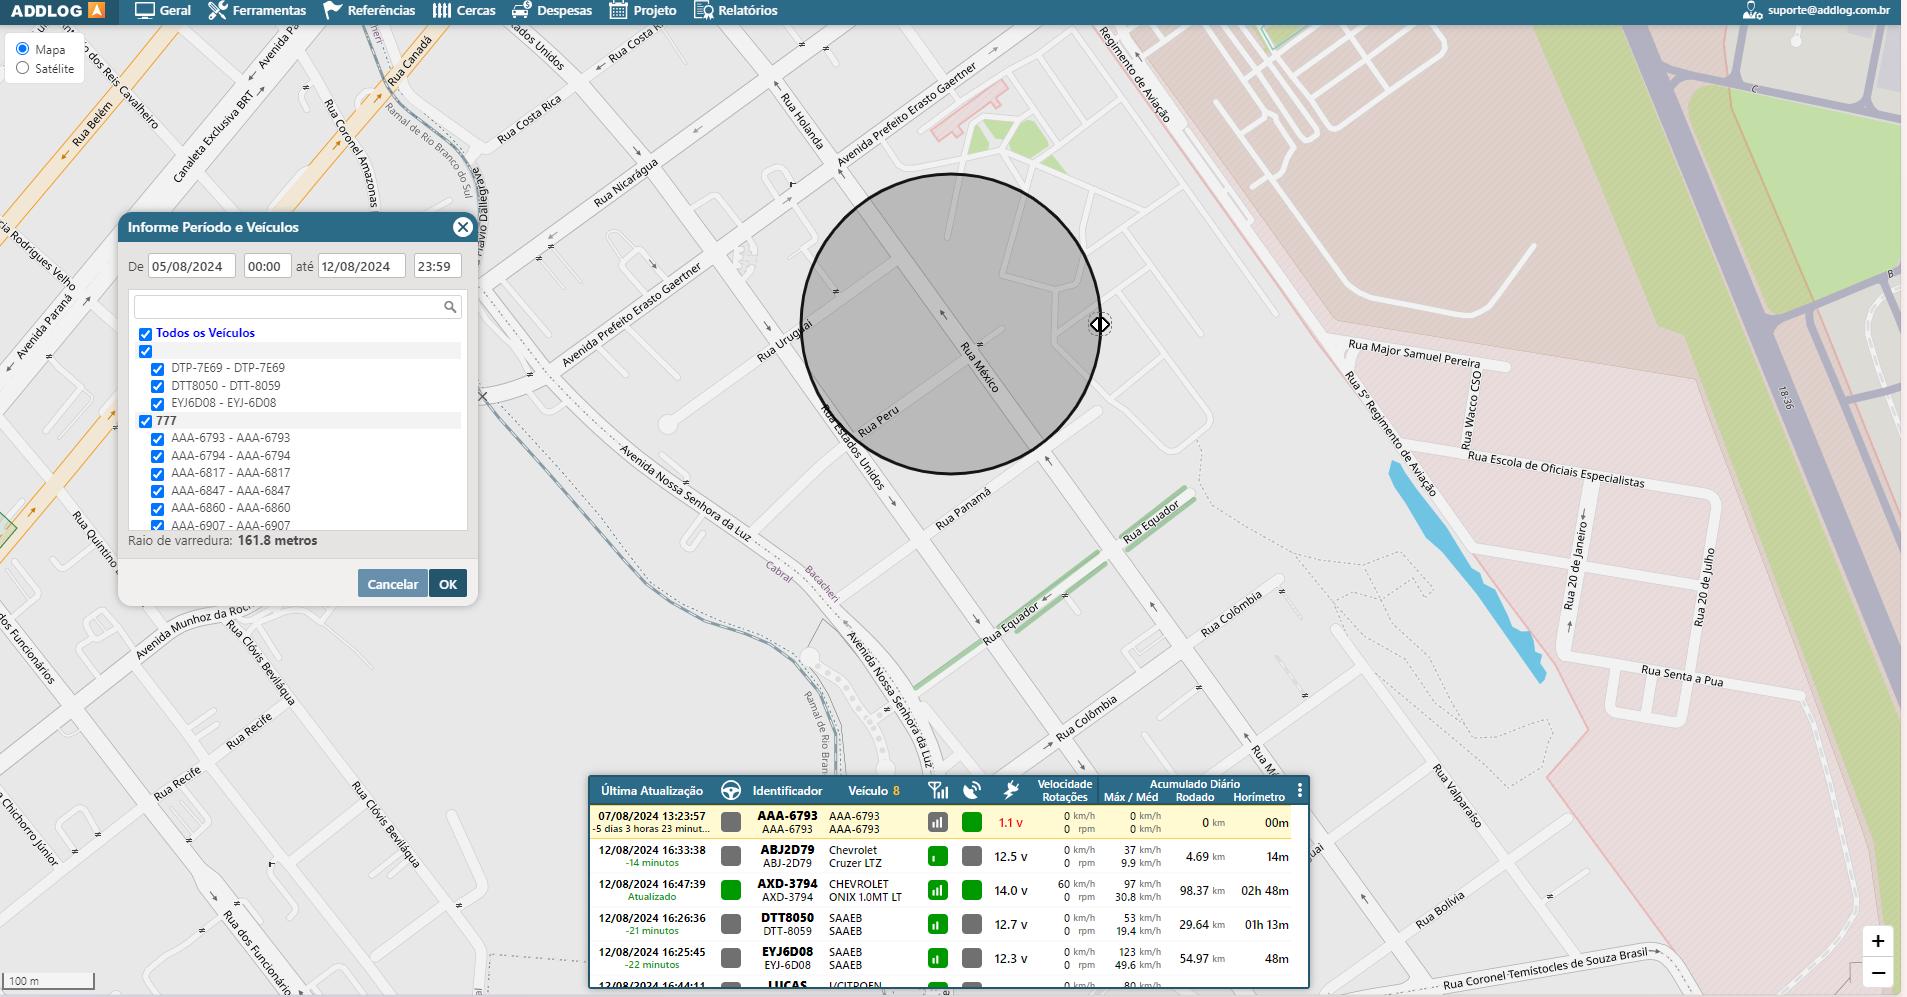Screen dimensions: 1907x997
Task: Toggle the 777 vehicle group row
Action: click(146, 421)
